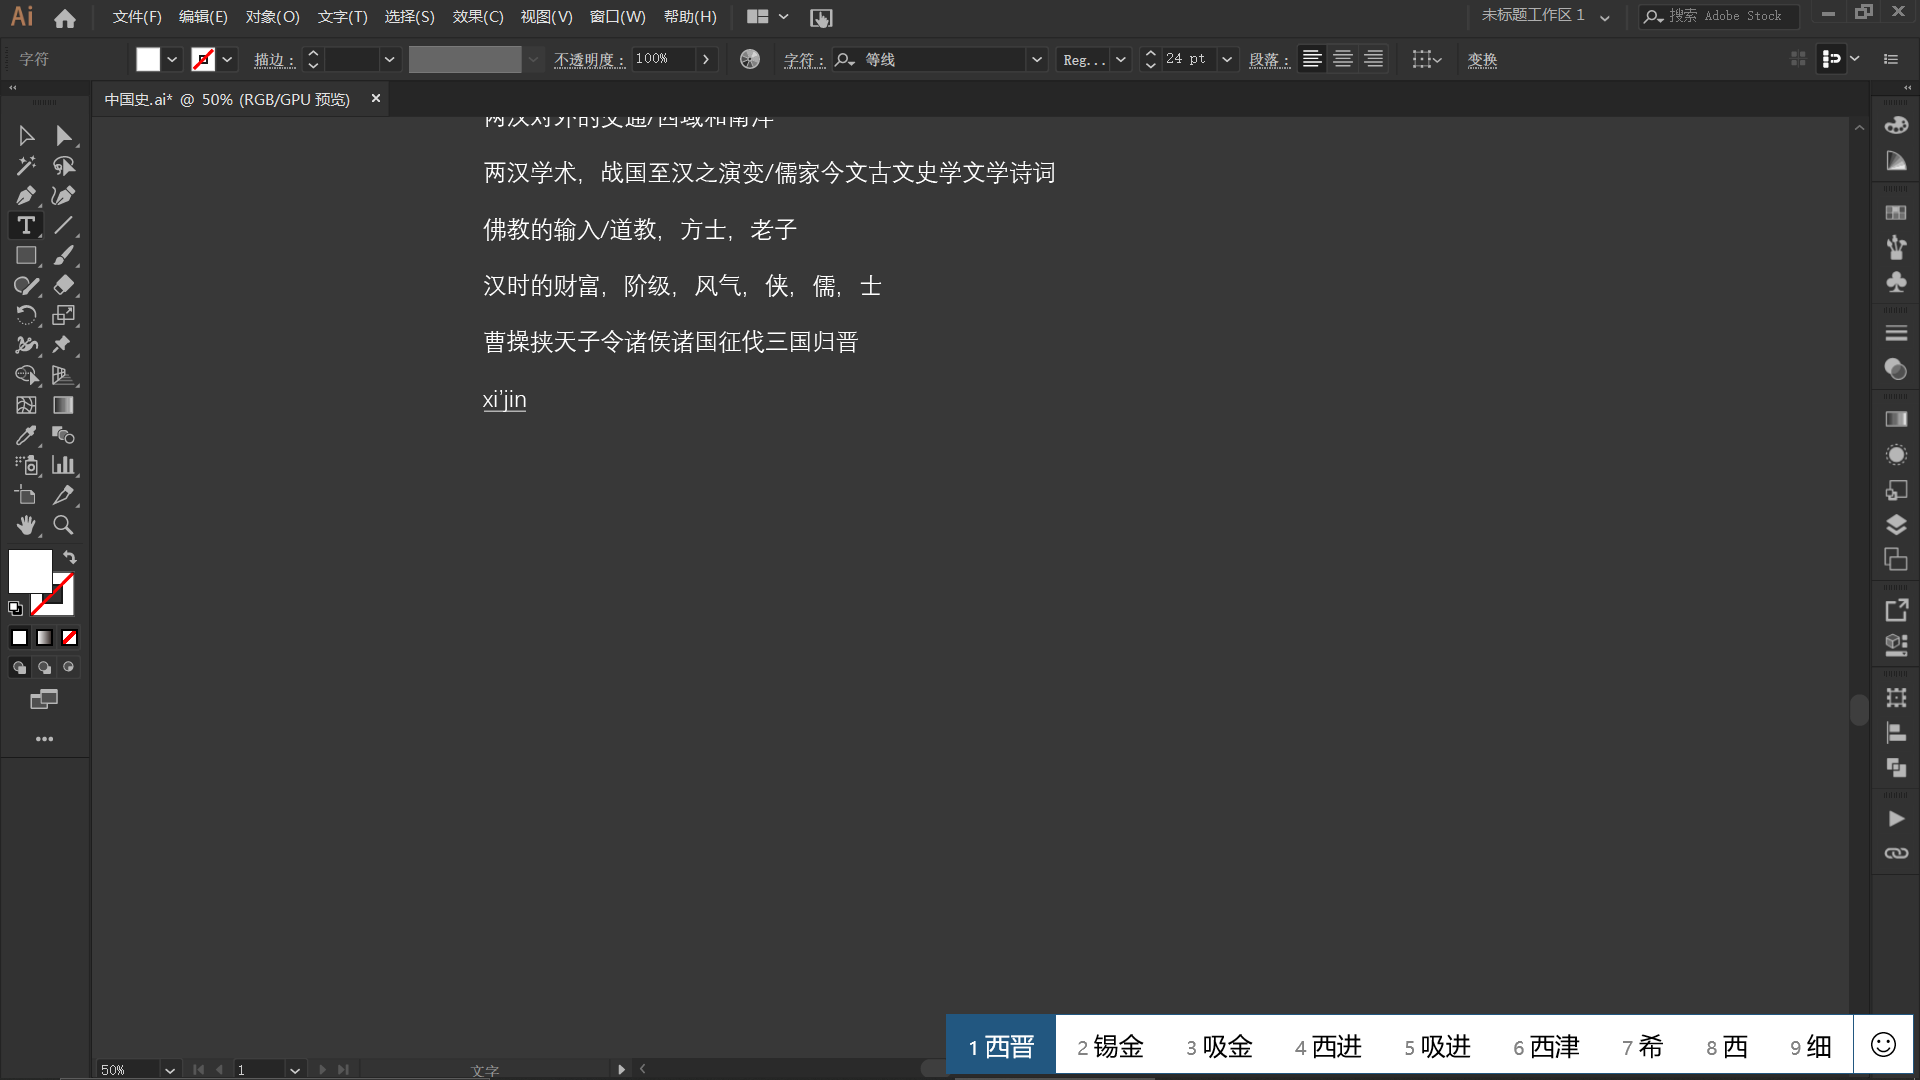Select the Magic Wand tool
Screen dimensions: 1920x1080
pos(26,166)
